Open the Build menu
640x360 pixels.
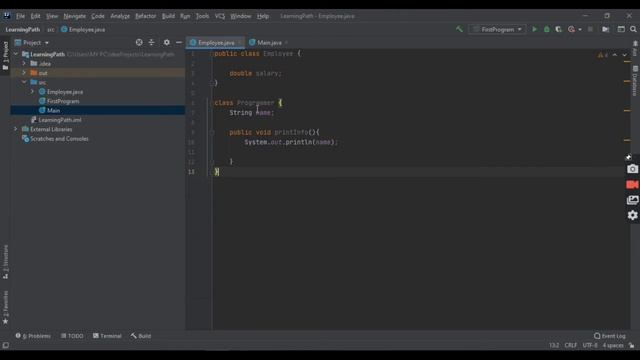[168, 16]
